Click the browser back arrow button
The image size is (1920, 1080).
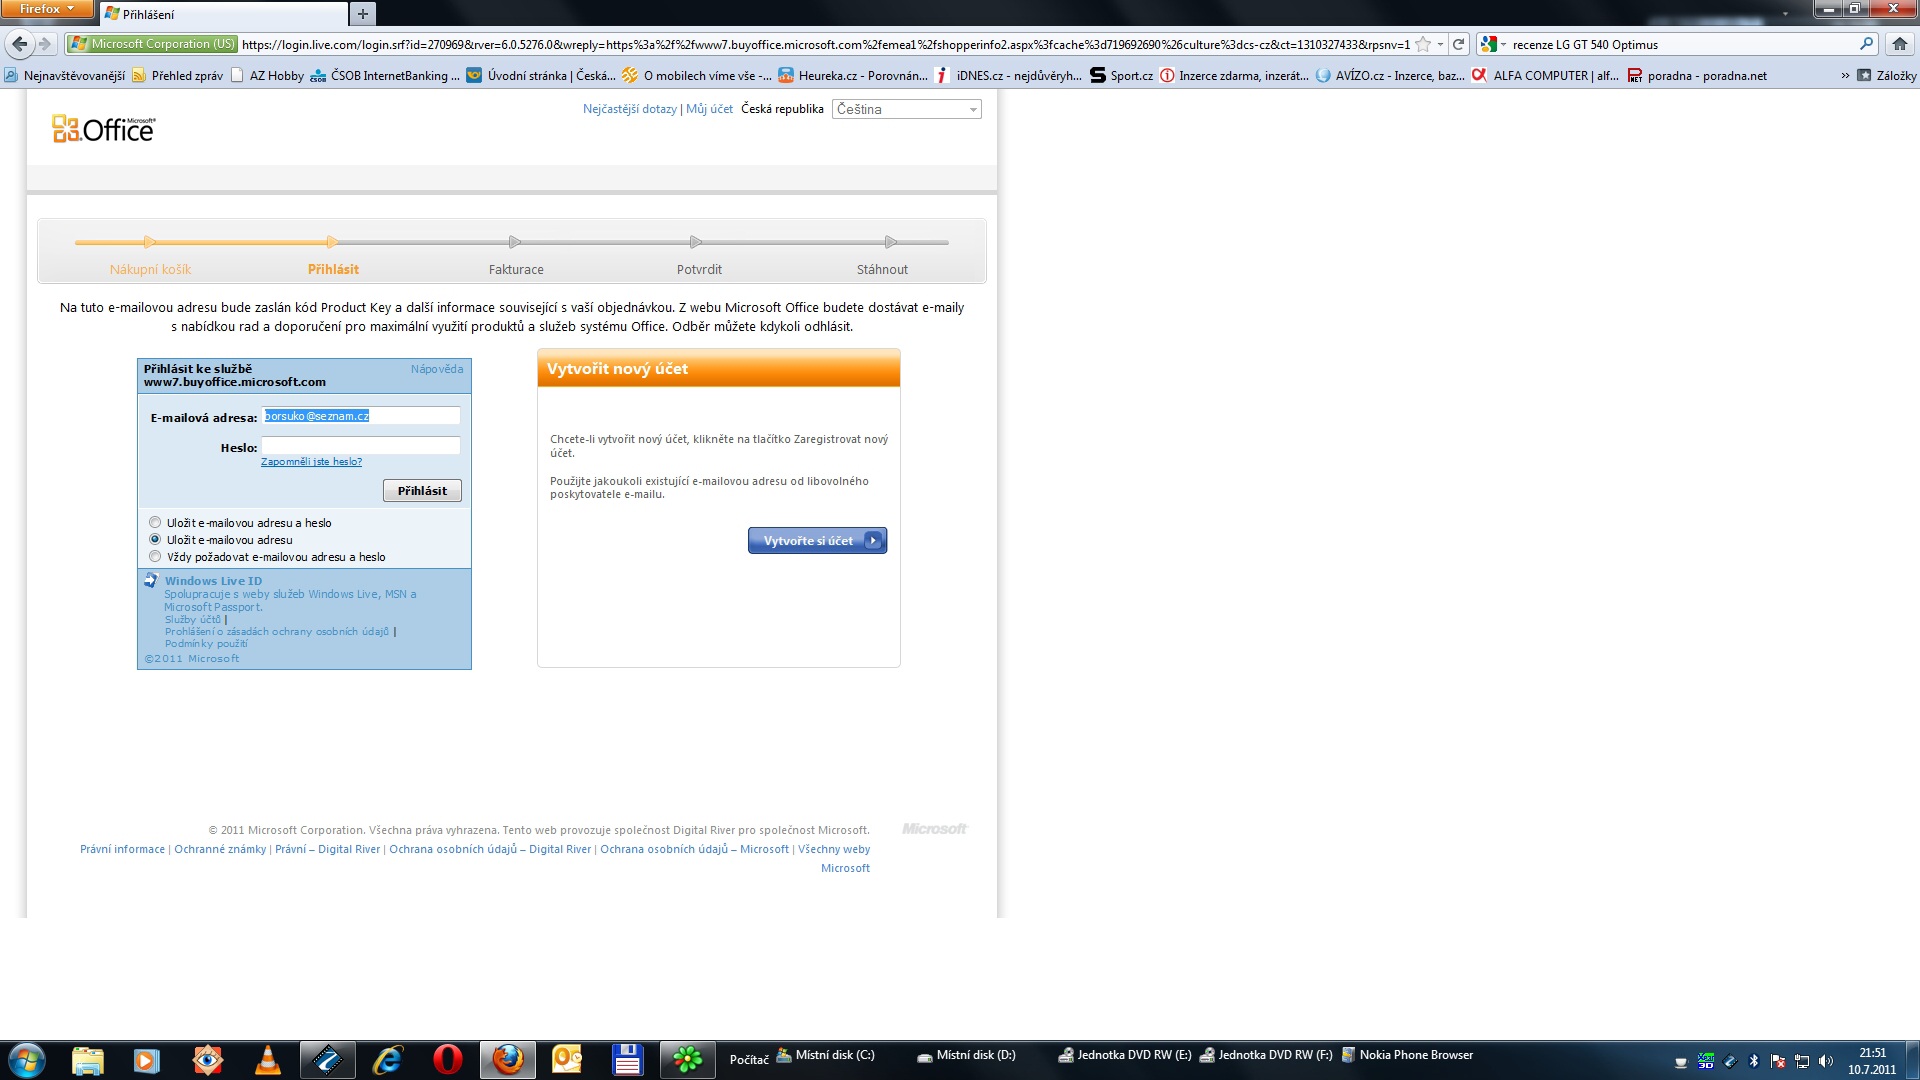(x=19, y=44)
